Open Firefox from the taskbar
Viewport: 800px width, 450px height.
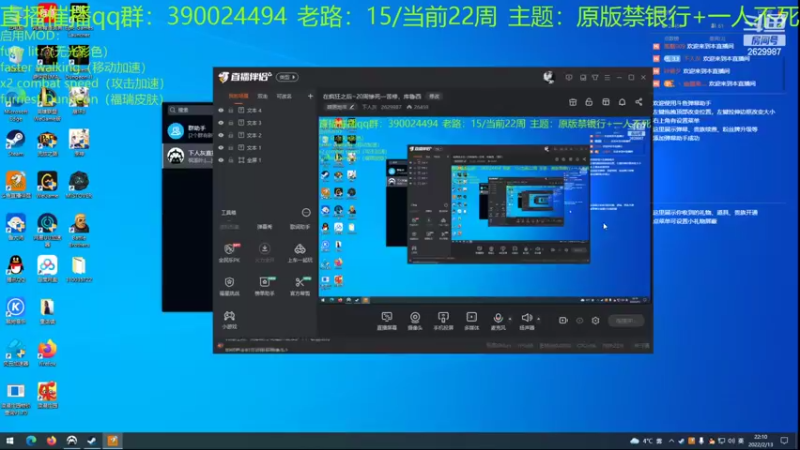coord(51,441)
